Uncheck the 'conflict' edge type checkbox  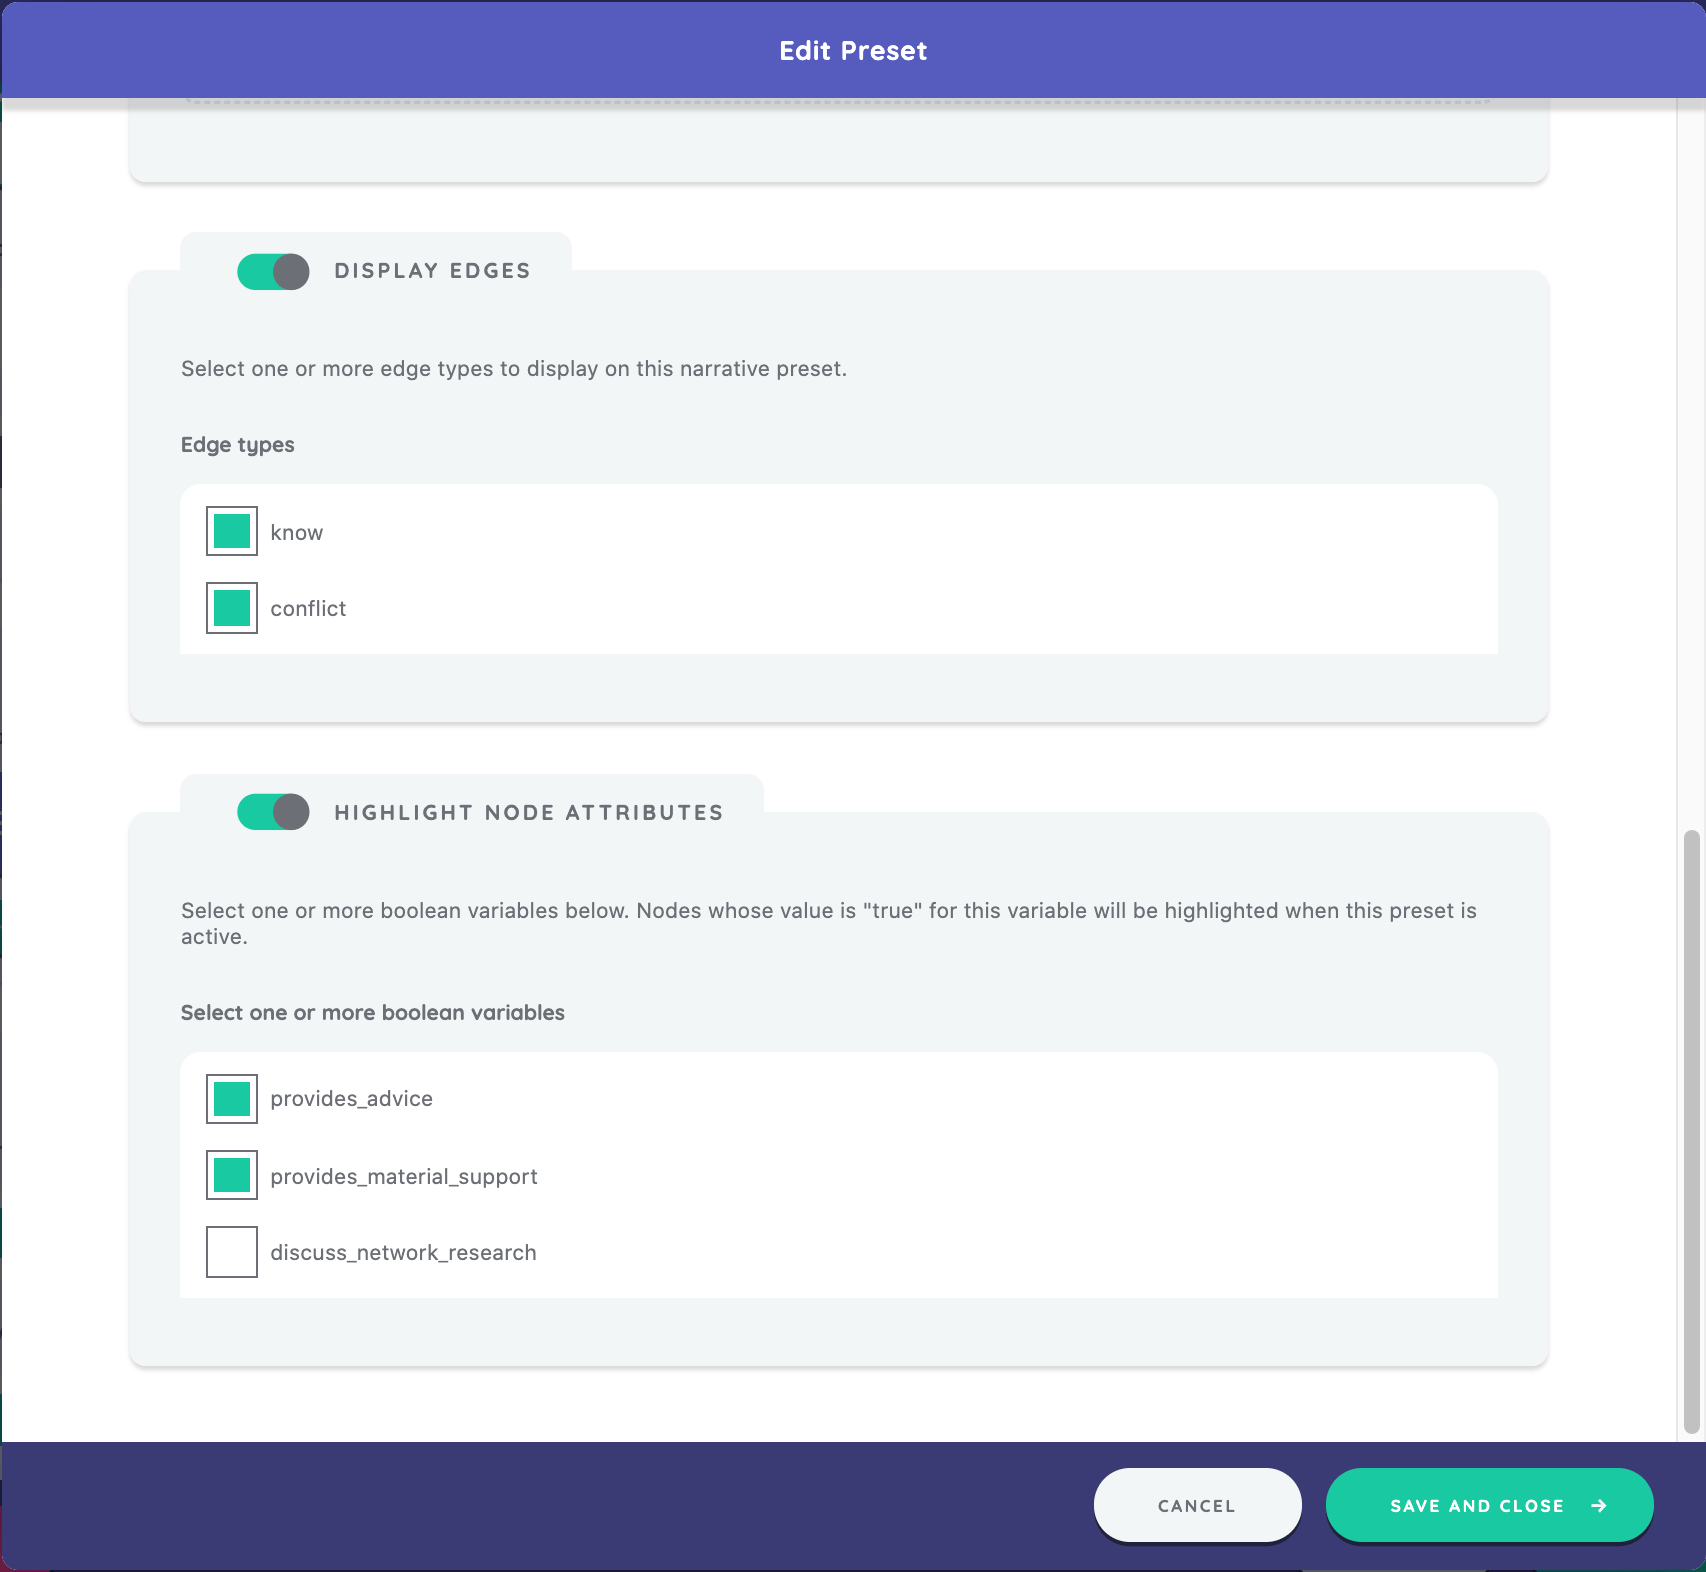point(232,608)
